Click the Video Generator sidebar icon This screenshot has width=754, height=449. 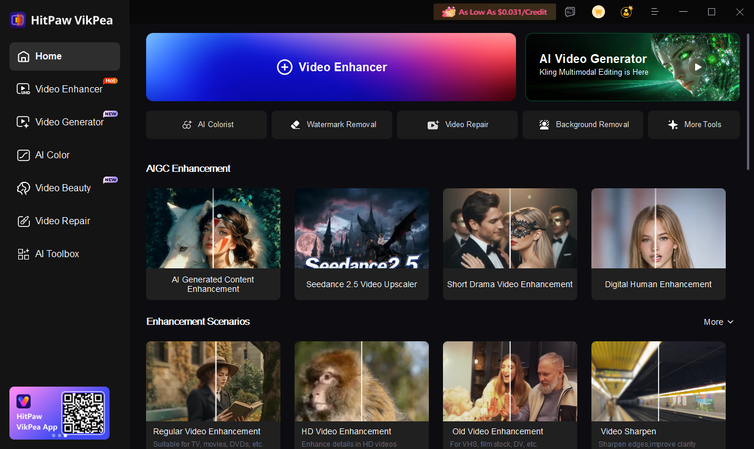pos(23,122)
